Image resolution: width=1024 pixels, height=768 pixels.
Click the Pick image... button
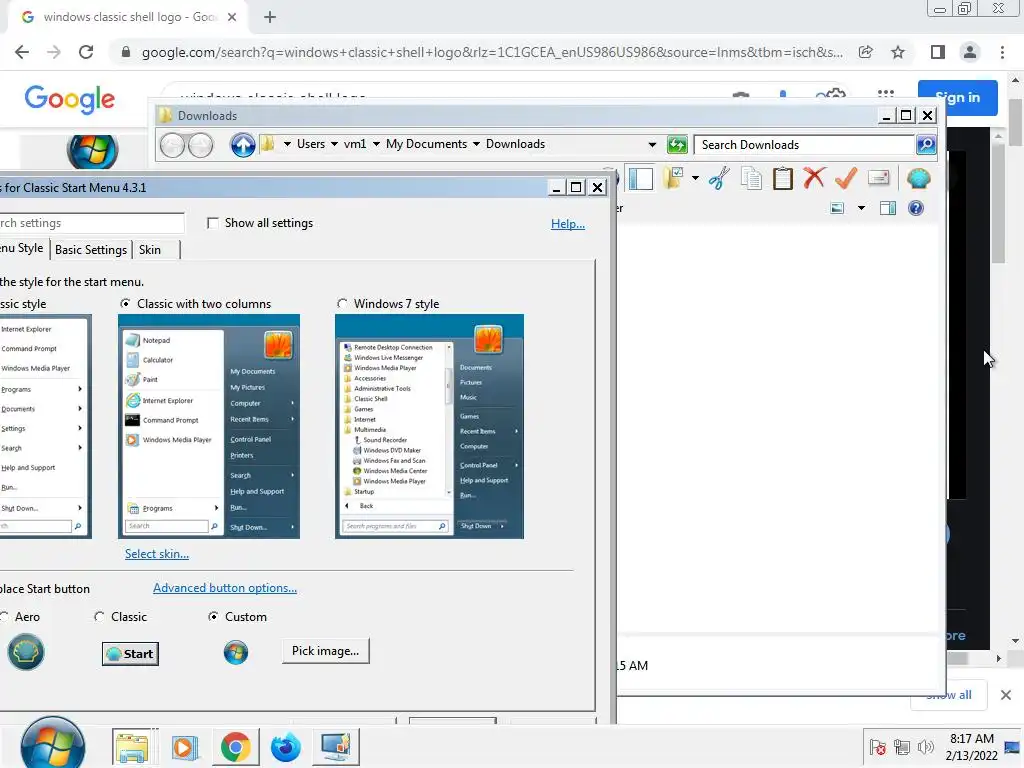pos(325,651)
